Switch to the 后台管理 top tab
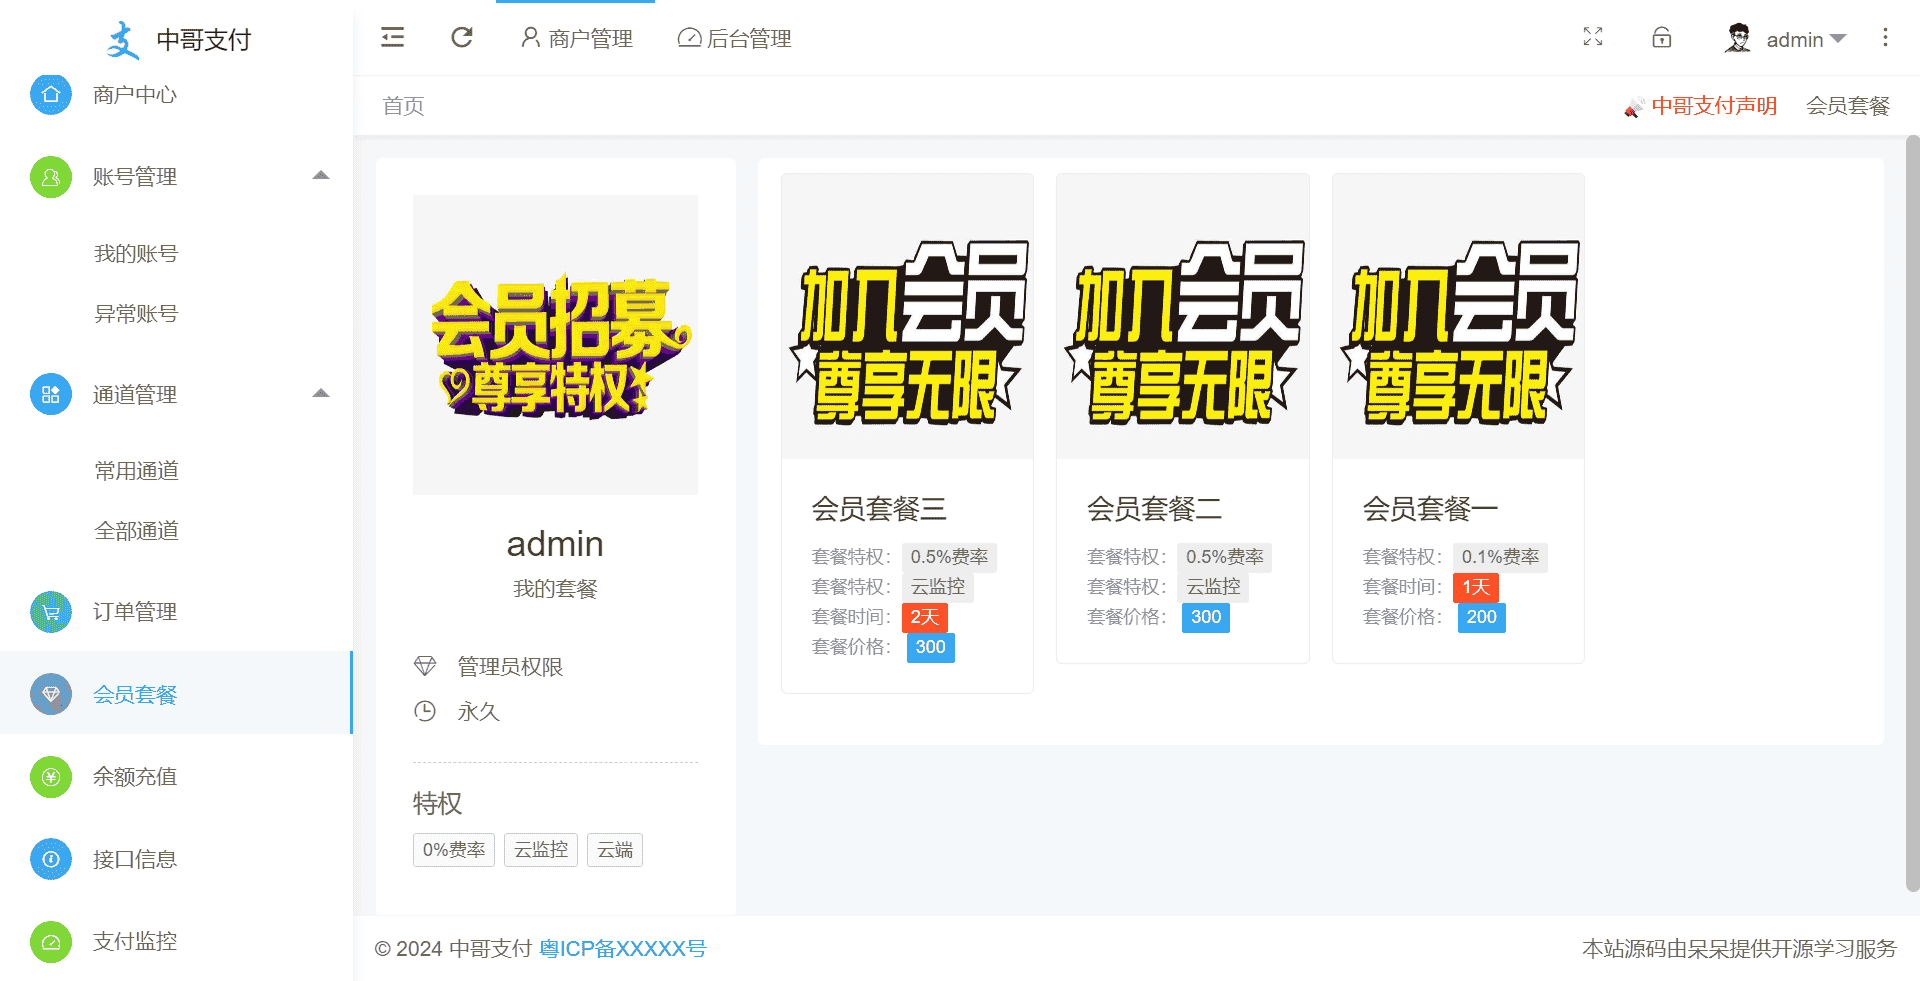The height and width of the screenshot is (981, 1920). pyautogui.click(x=735, y=39)
